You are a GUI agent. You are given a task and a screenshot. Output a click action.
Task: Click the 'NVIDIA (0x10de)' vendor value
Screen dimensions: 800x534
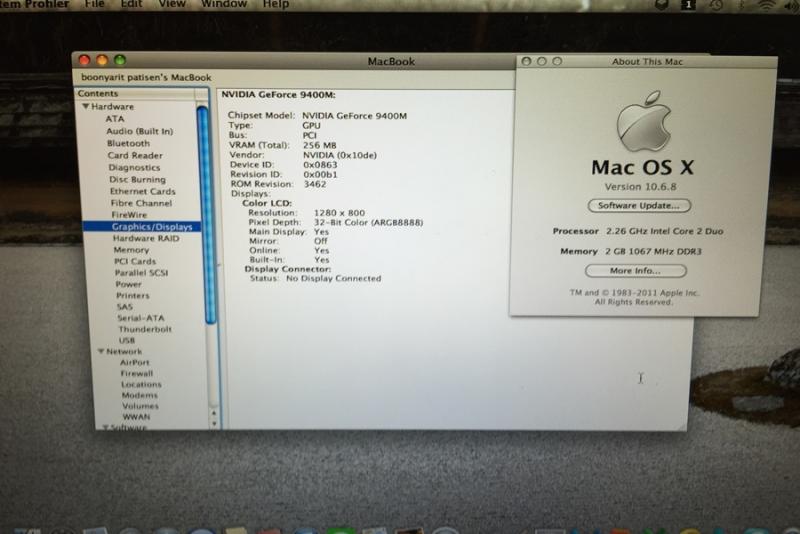(340, 155)
